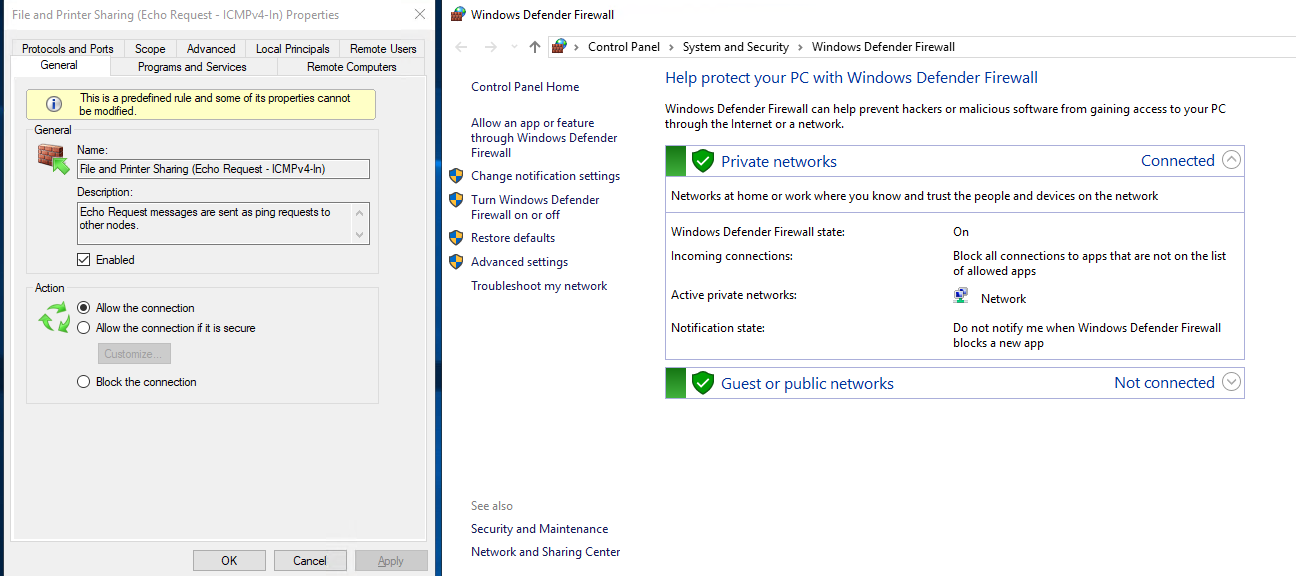
Task: Switch to the Remote Computers tab
Action: pos(352,67)
